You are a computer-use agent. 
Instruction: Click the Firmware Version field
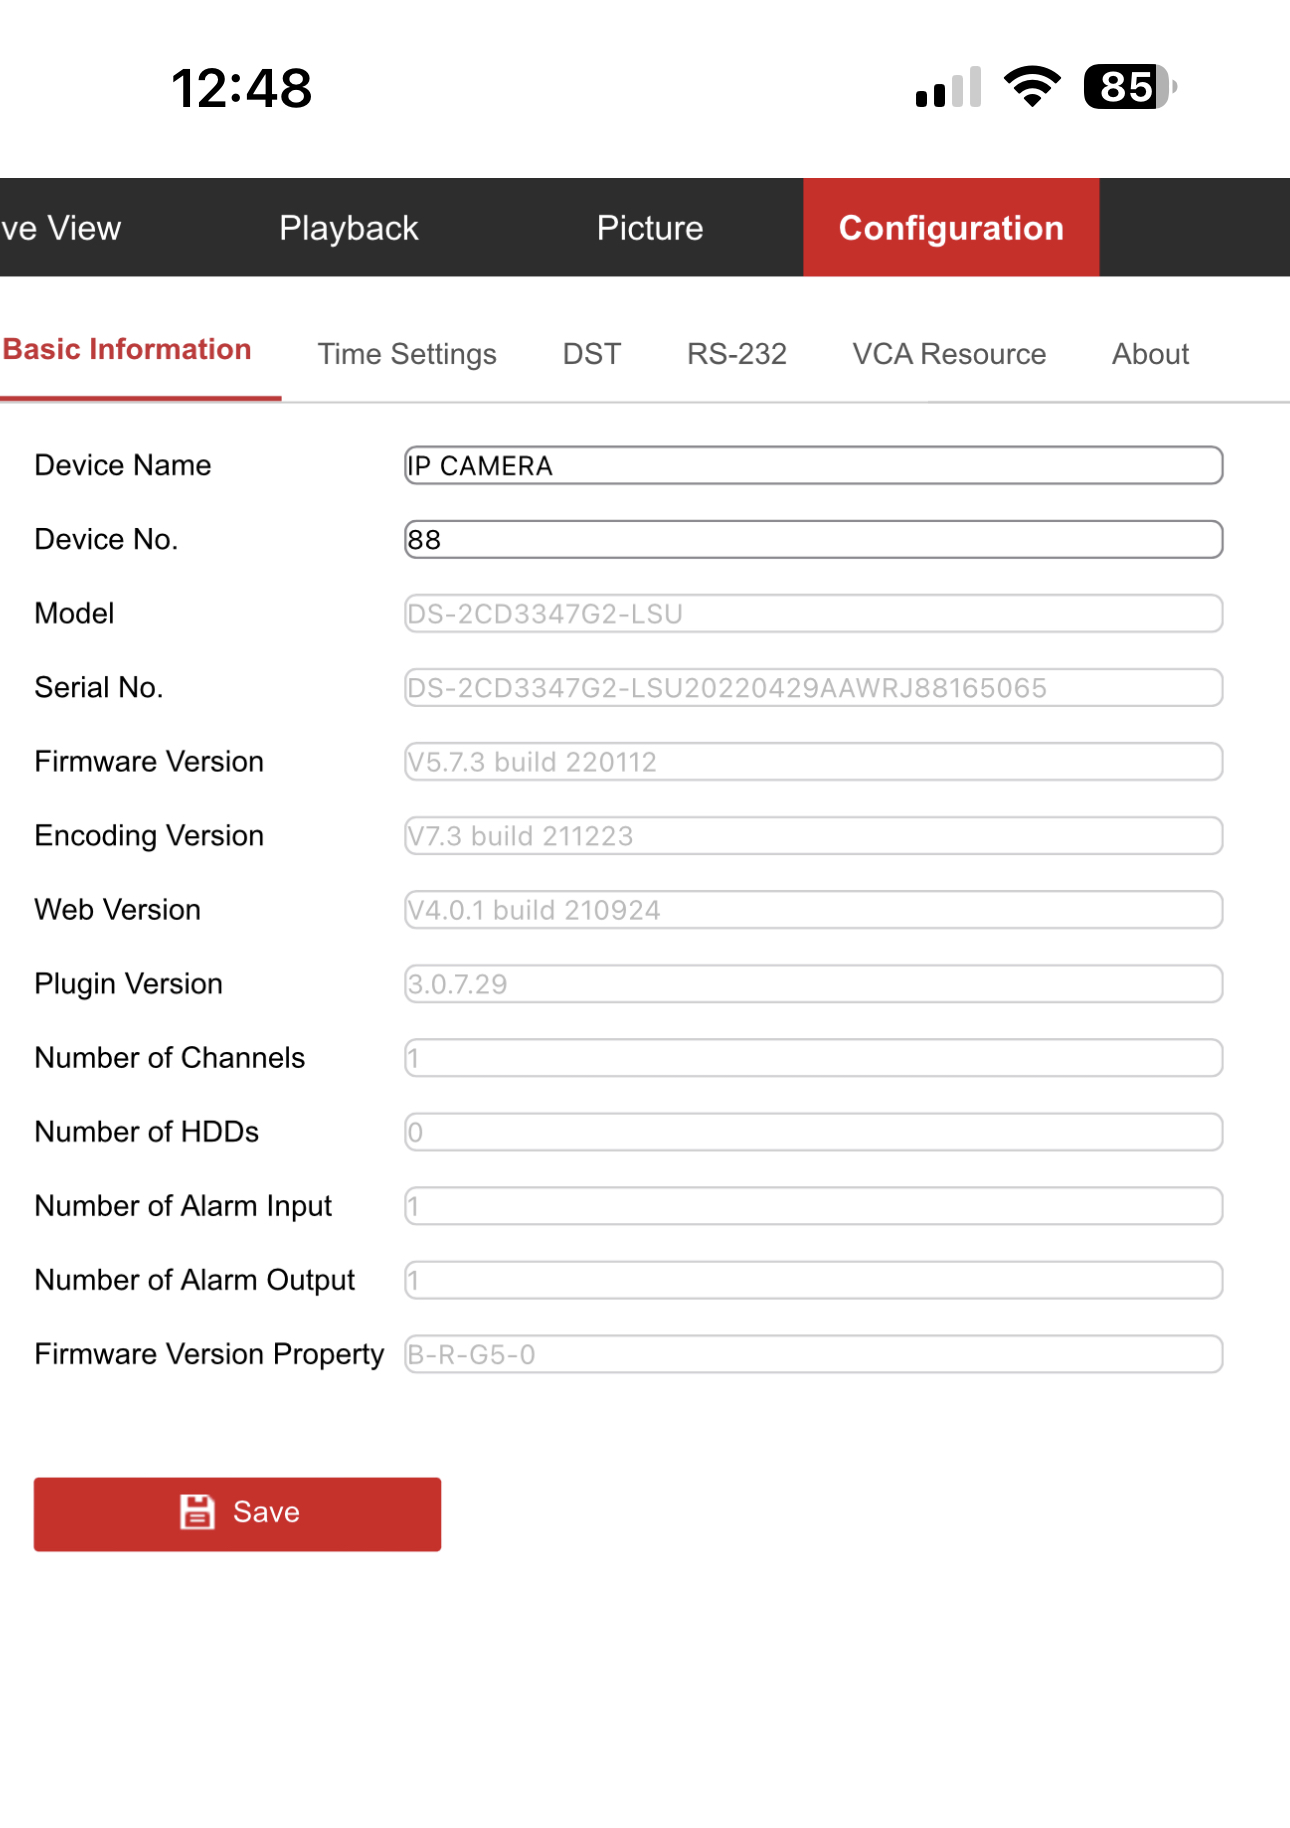tap(812, 762)
